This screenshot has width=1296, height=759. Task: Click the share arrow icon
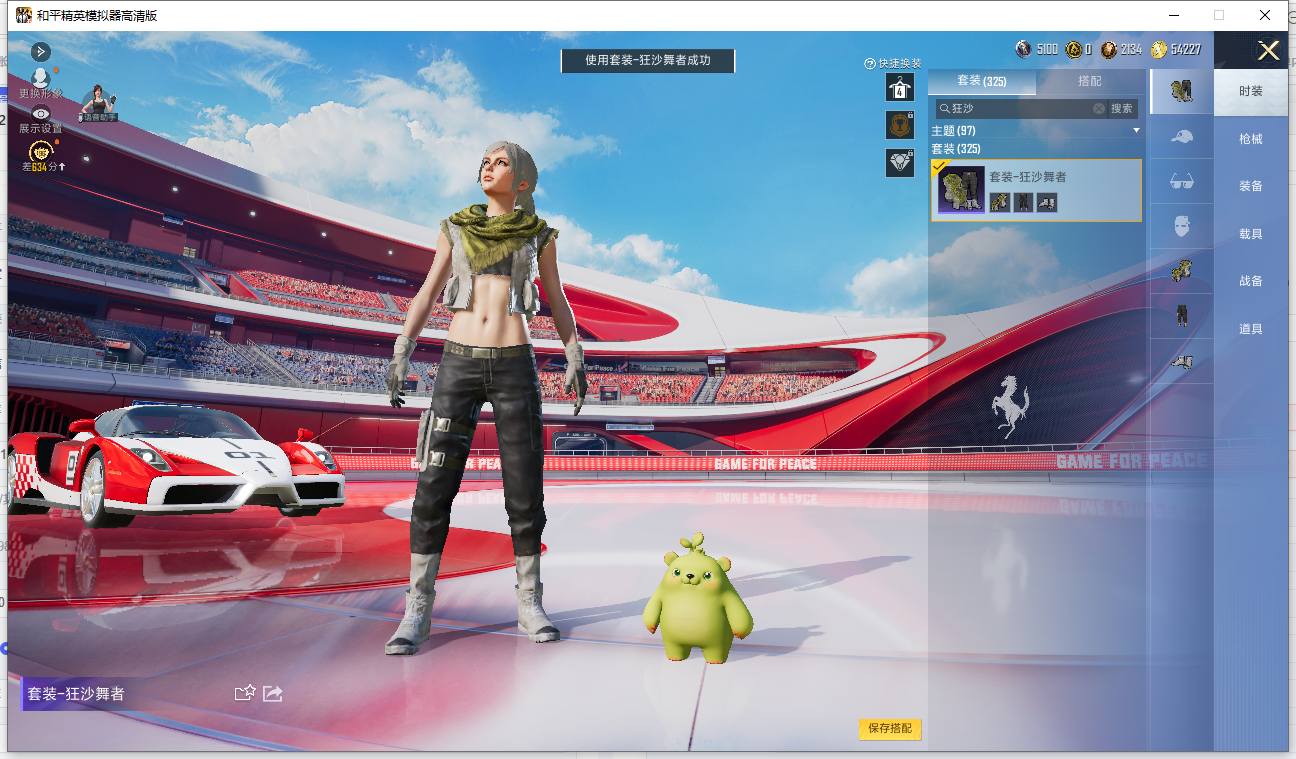coord(273,693)
